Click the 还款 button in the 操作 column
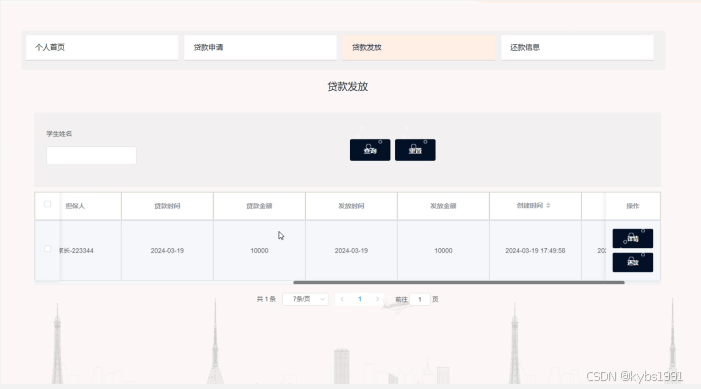Screen dimensions: 701x389 point(633,262)
